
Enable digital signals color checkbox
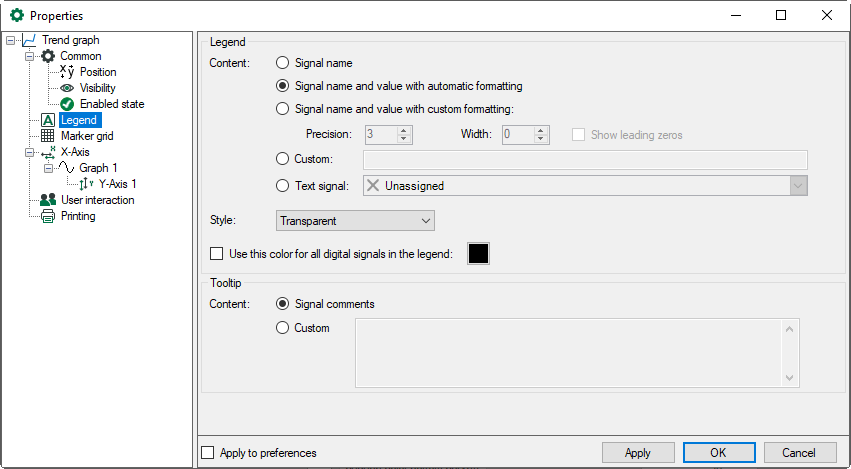[x=217, y=254]
